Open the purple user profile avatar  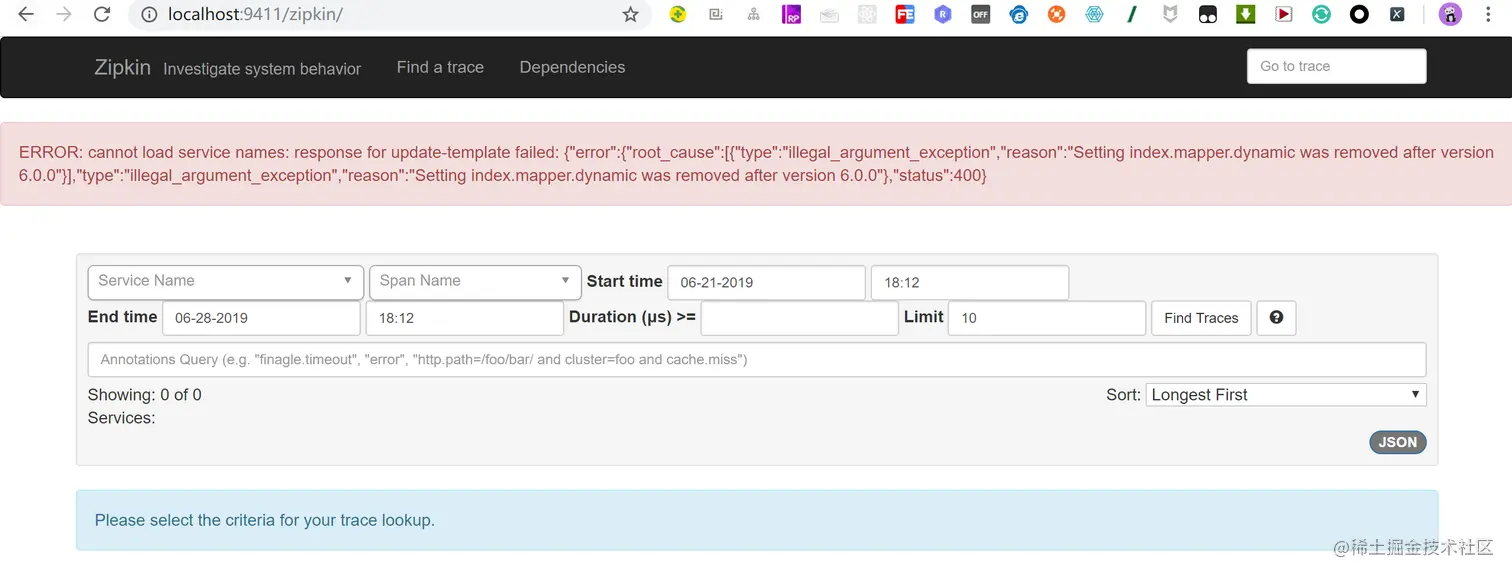pos(1450,15)
